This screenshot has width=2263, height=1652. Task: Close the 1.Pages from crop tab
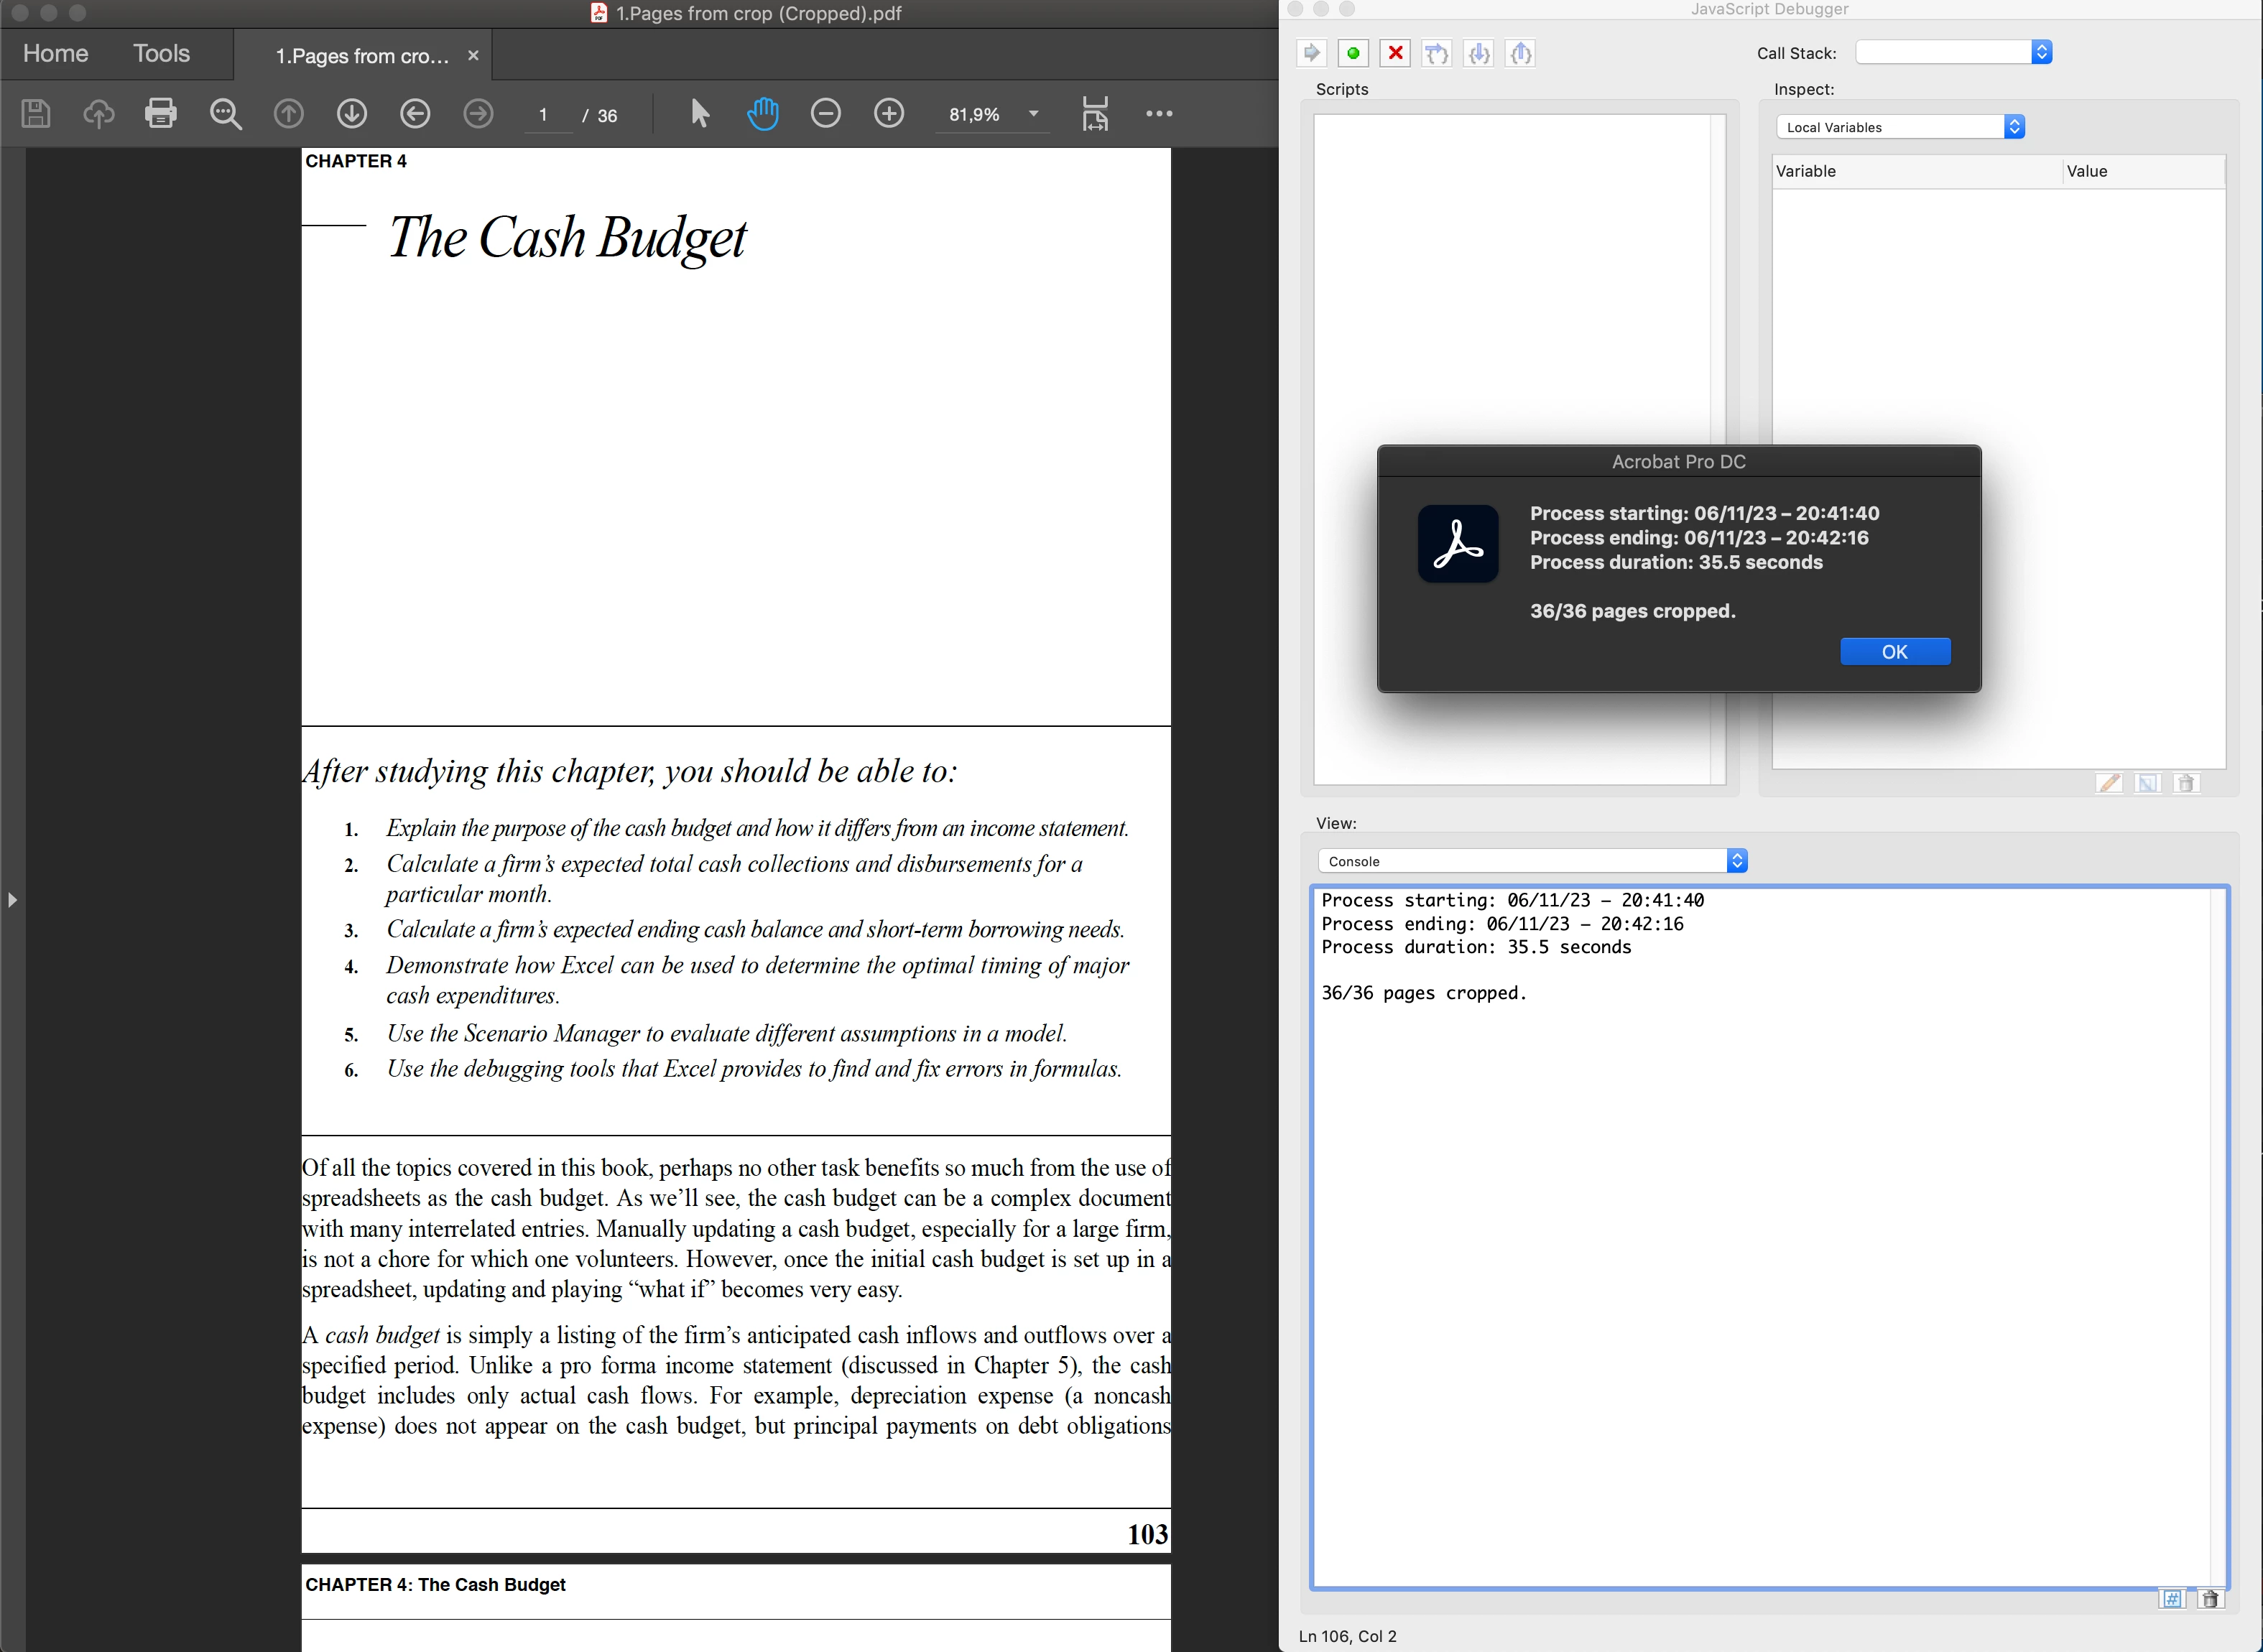[473, 56]
